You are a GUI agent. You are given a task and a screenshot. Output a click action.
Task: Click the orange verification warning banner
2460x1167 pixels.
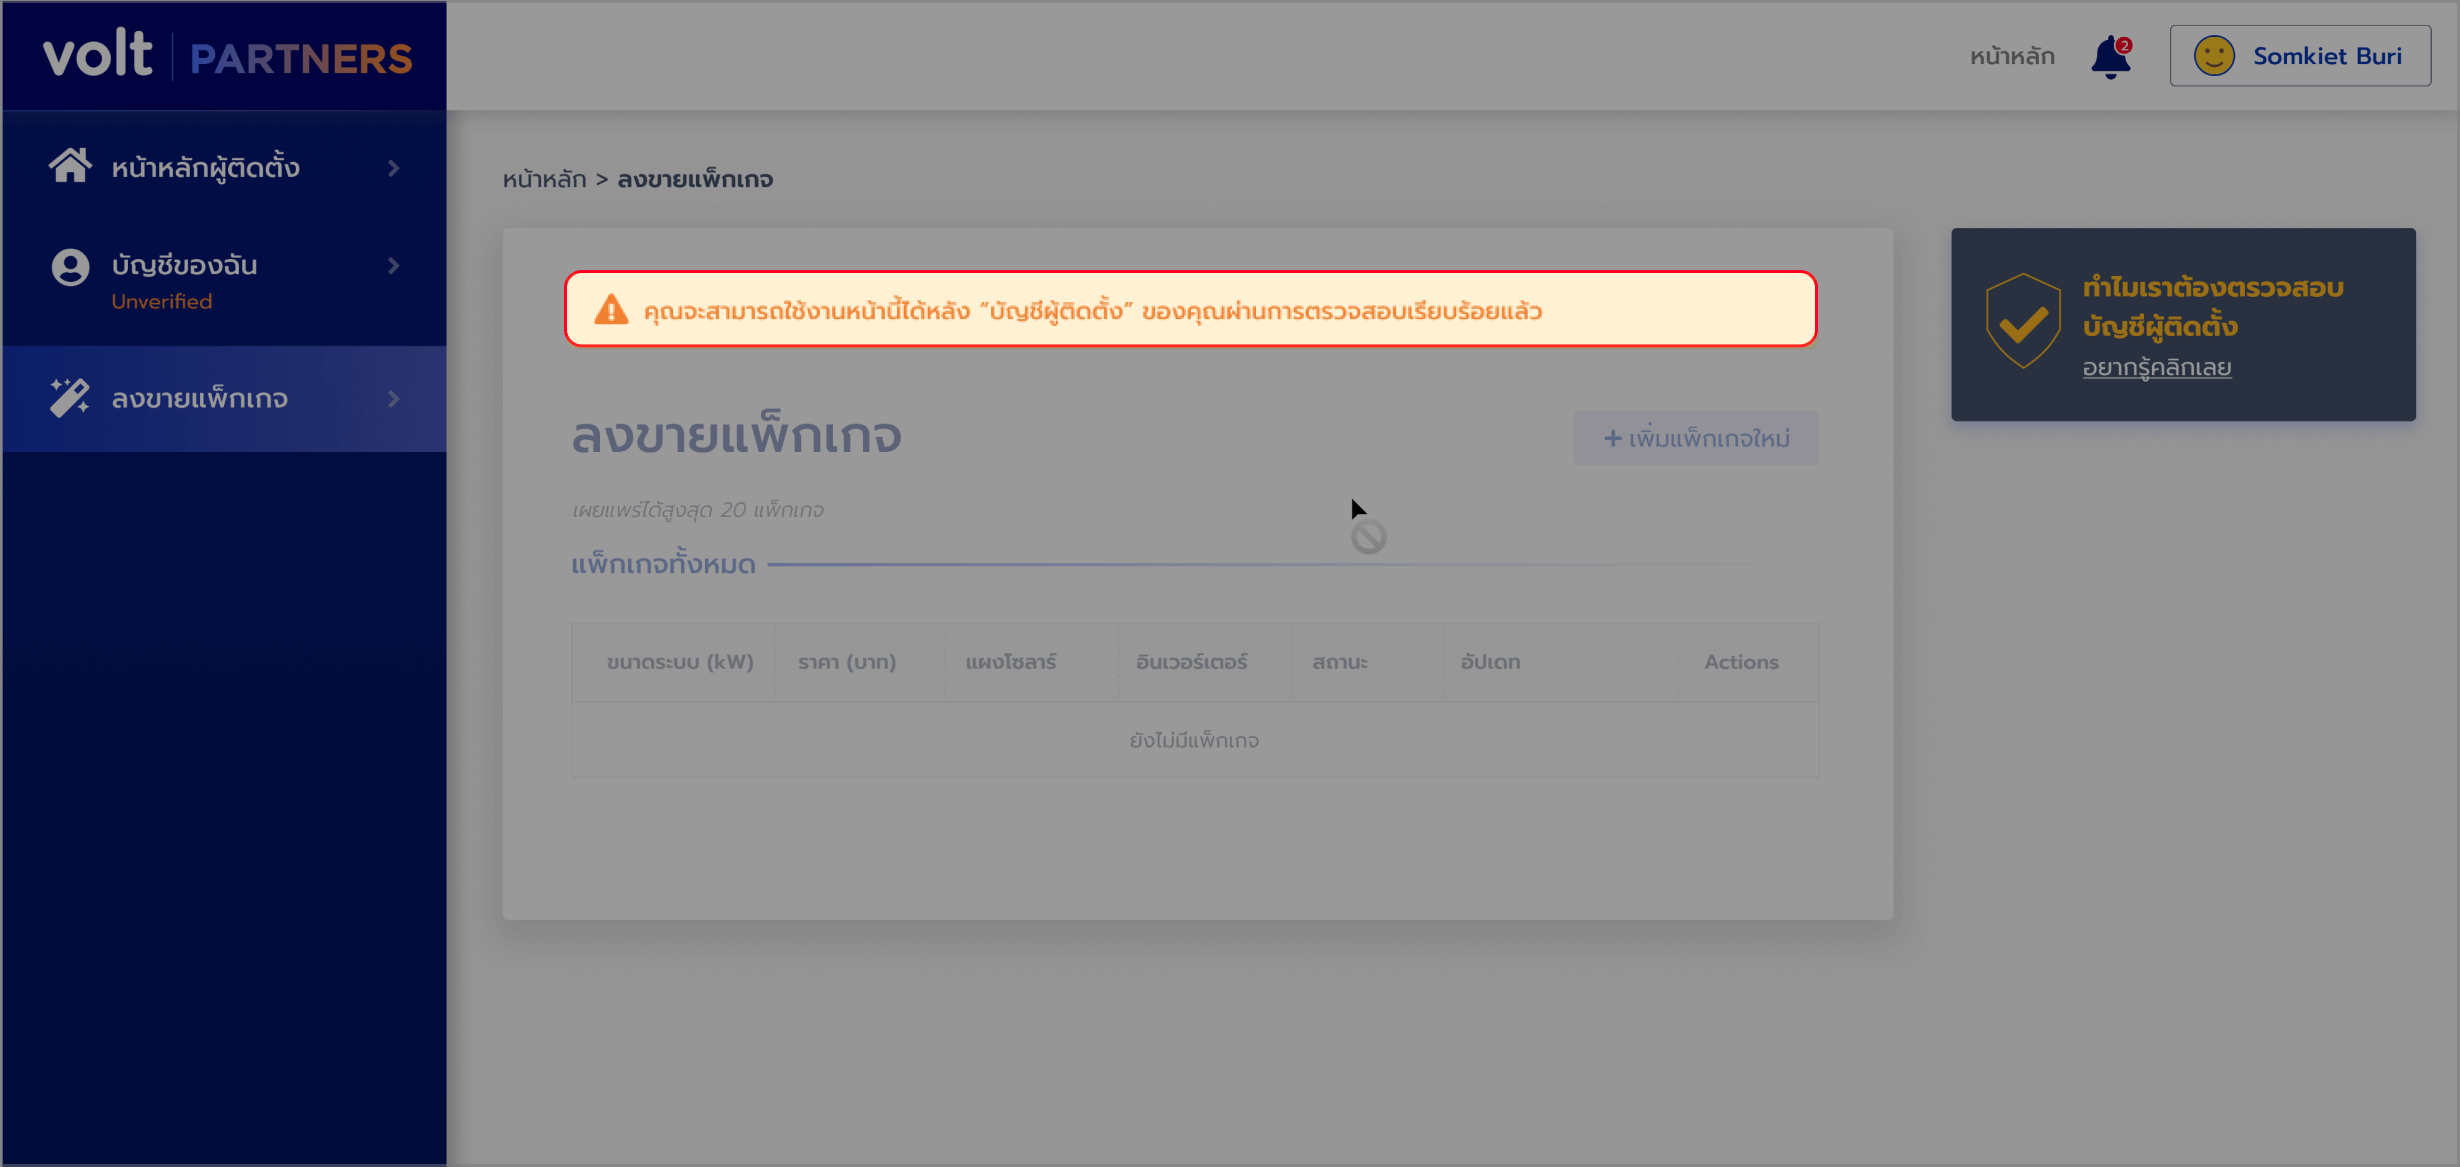pos(1190,309)
